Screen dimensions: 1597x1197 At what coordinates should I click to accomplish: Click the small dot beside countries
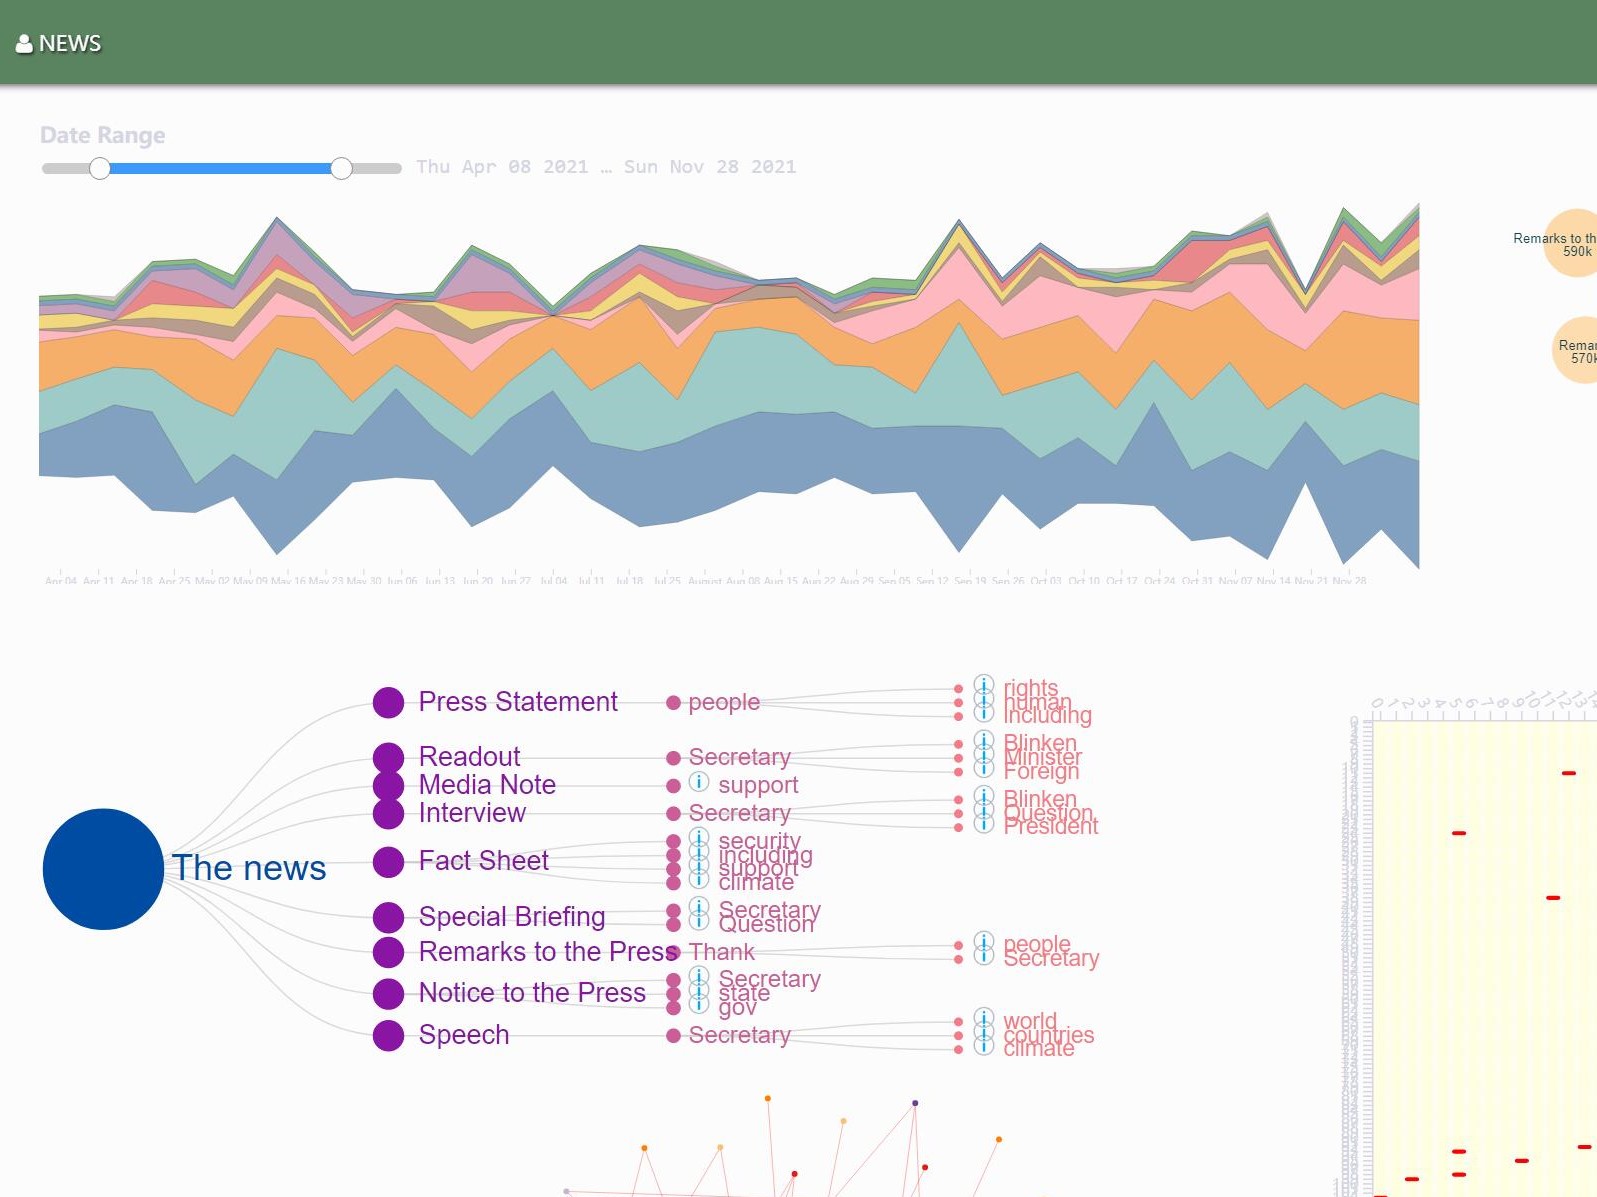tap(958, 1036)
